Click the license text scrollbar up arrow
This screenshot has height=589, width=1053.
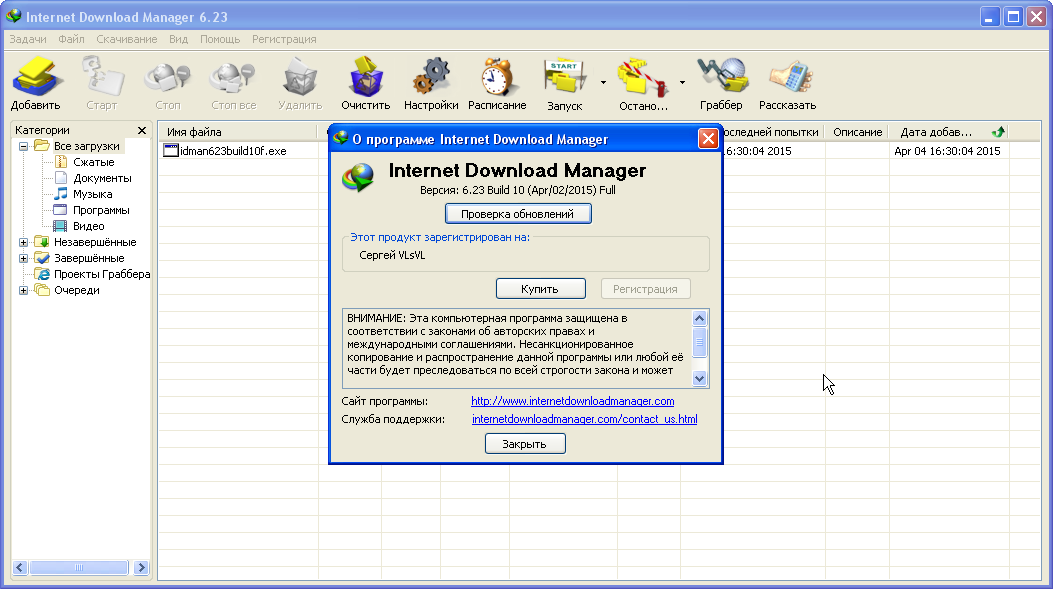coord(699,318)
